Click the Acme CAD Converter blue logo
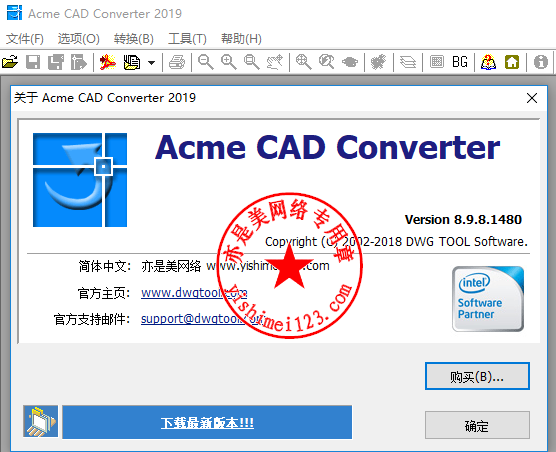Viewport: 556px width, 452px height. [x=80, y=180]
